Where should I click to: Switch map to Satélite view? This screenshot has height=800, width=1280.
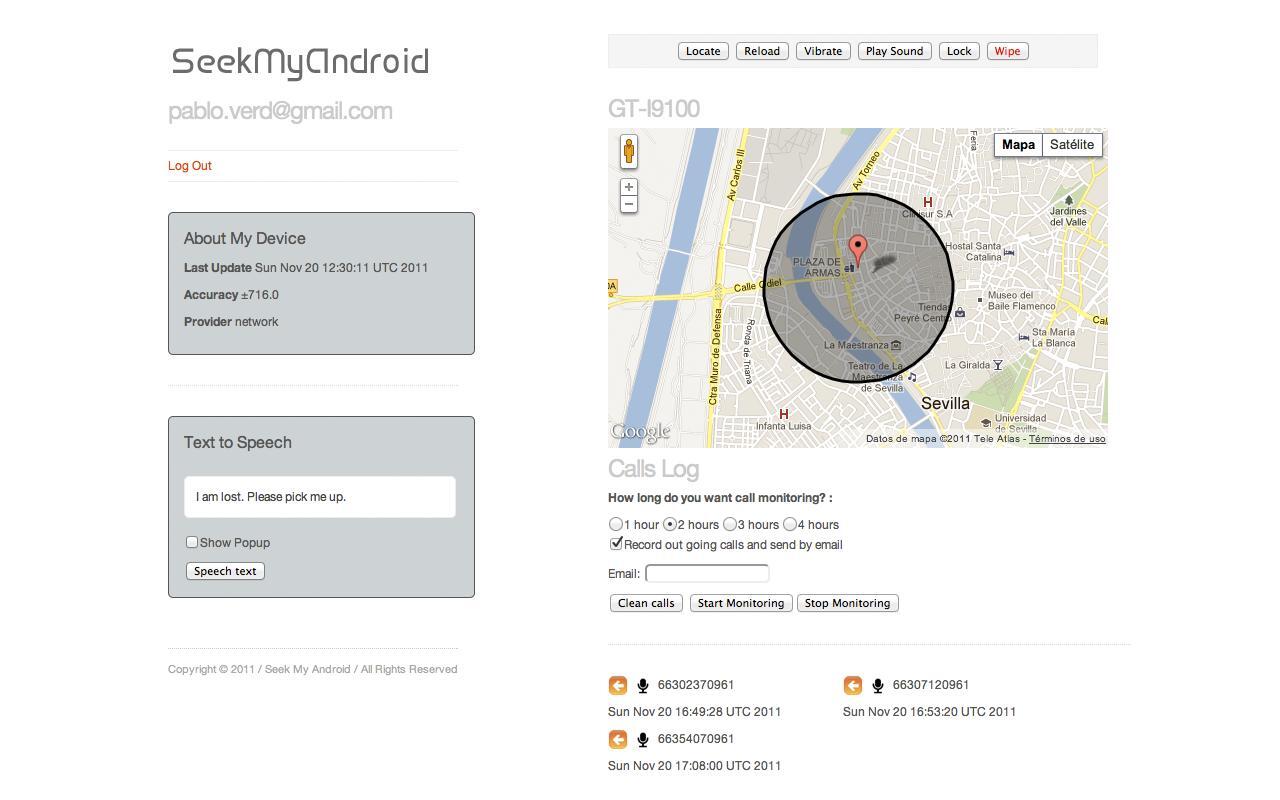coord(1072,145)
